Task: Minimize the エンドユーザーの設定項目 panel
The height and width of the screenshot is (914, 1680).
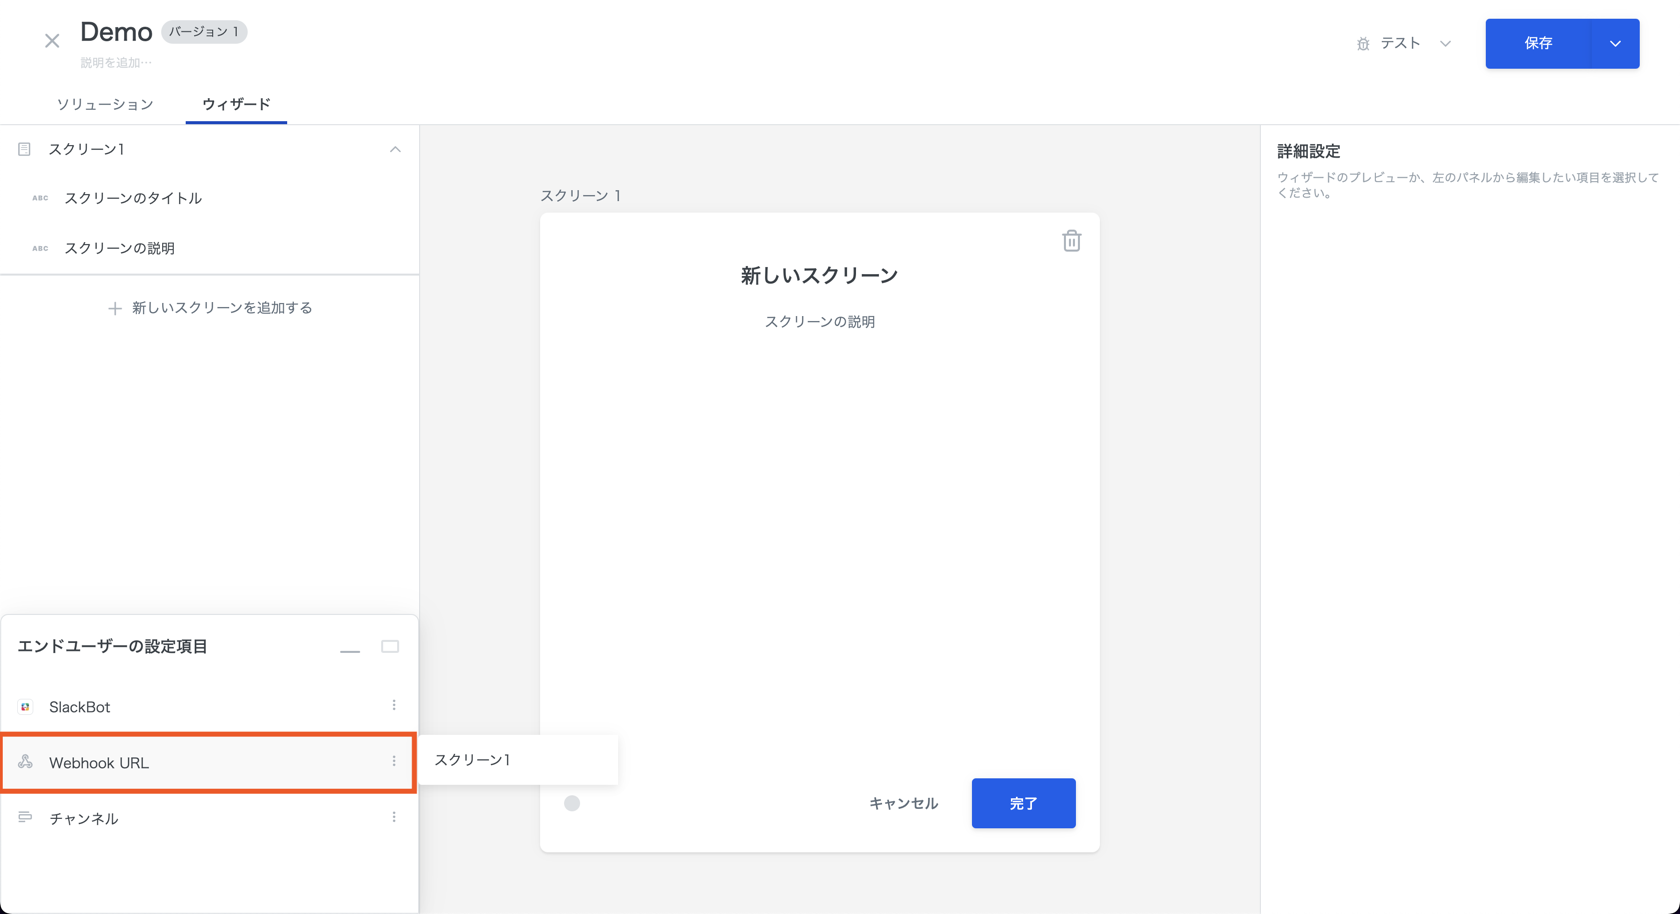Action: click(x=349, y=648)
